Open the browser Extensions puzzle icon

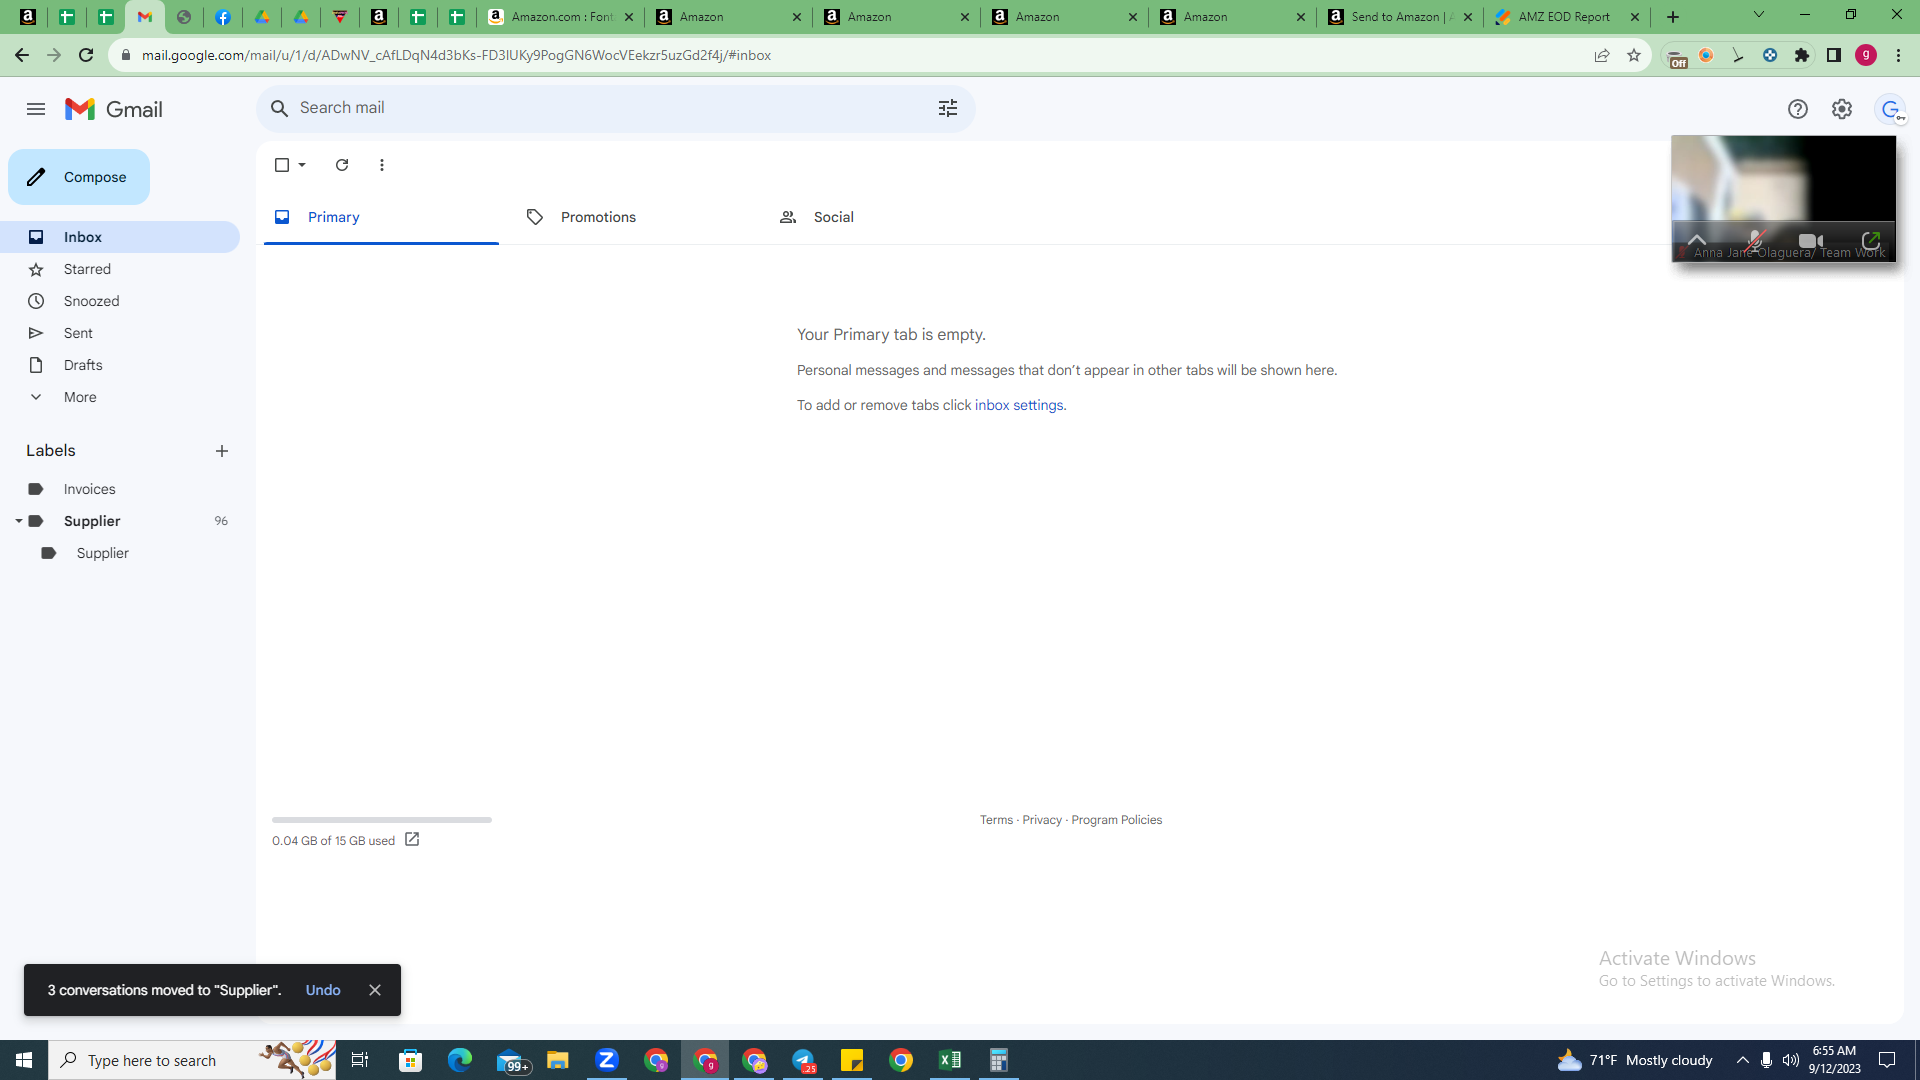click(x=1802, y=55)
